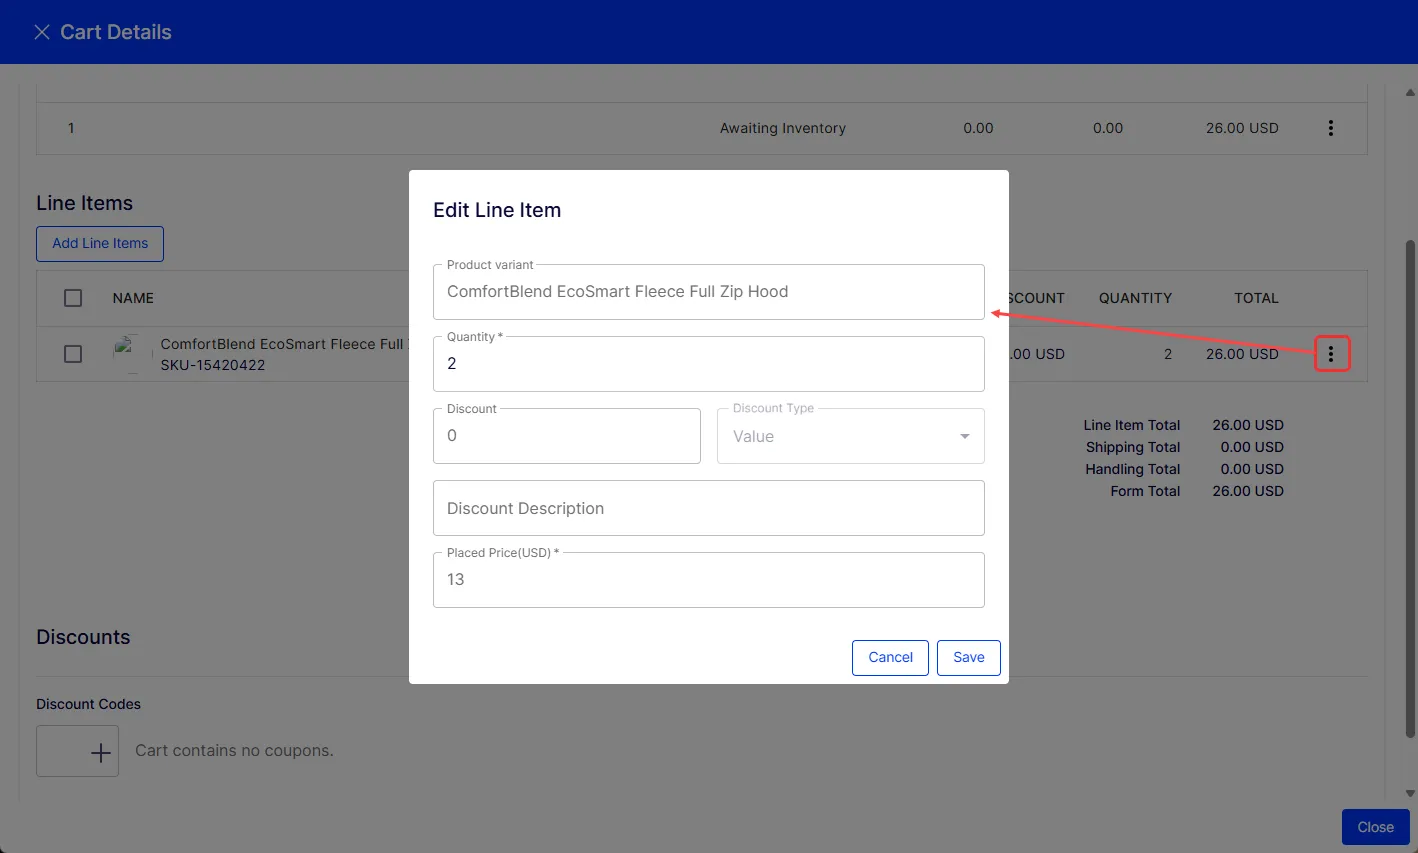This screenshot has width=1418, height=853.
Task: Click the NAME column header
Action: pos(133,298)
